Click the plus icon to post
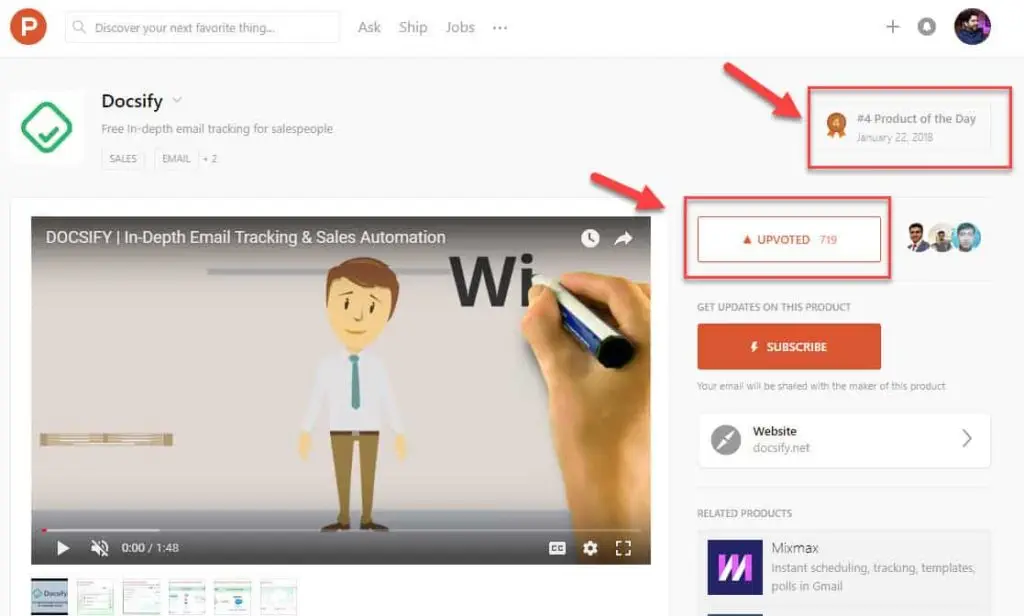 point(892,27)
